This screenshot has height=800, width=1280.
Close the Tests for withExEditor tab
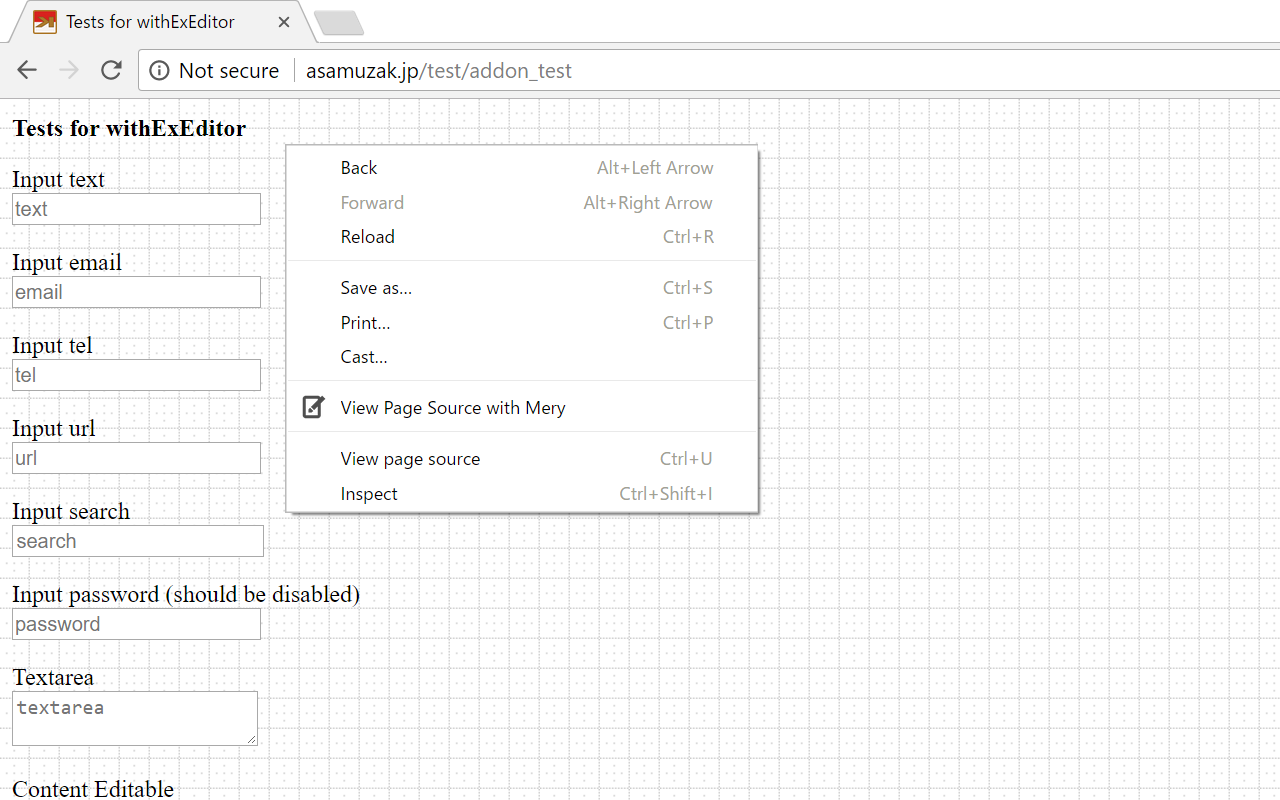coord(285,22)
